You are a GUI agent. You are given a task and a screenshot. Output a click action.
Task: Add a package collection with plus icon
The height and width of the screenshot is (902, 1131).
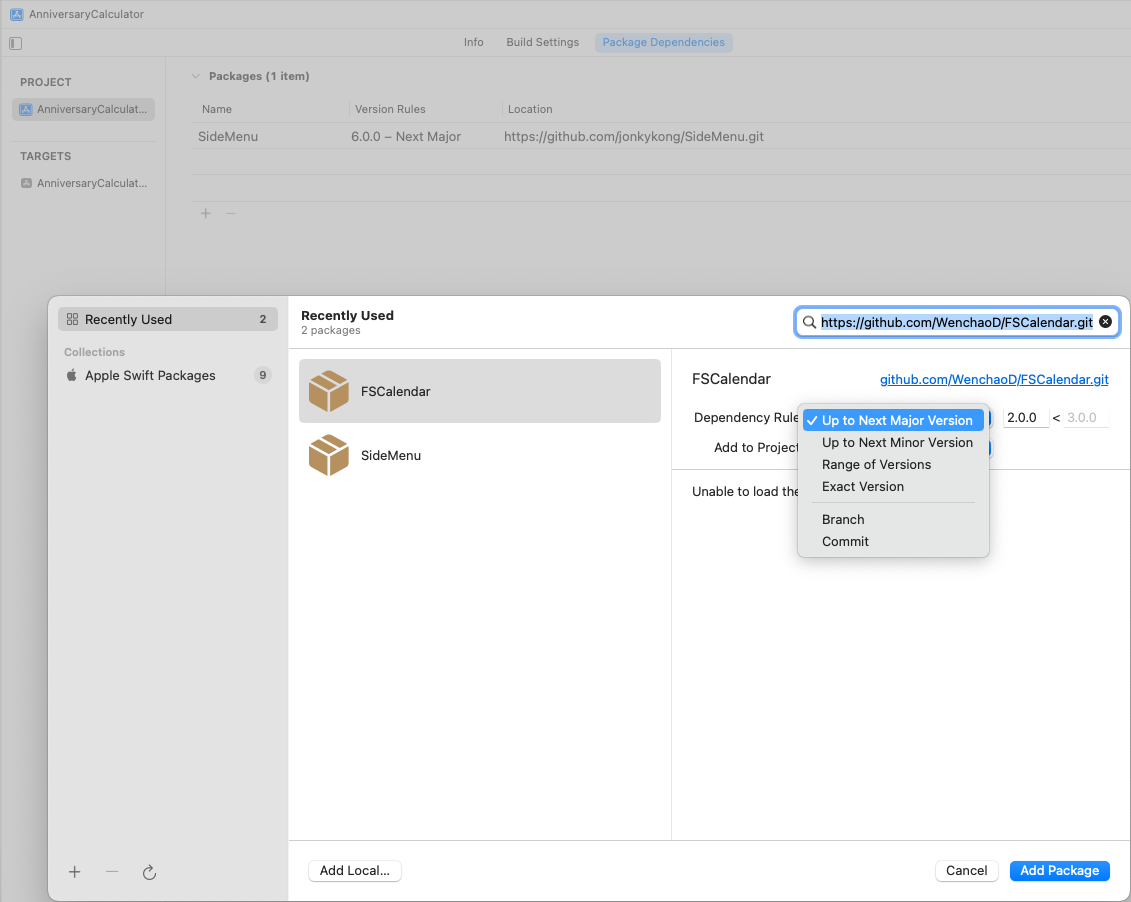(74, 872)
